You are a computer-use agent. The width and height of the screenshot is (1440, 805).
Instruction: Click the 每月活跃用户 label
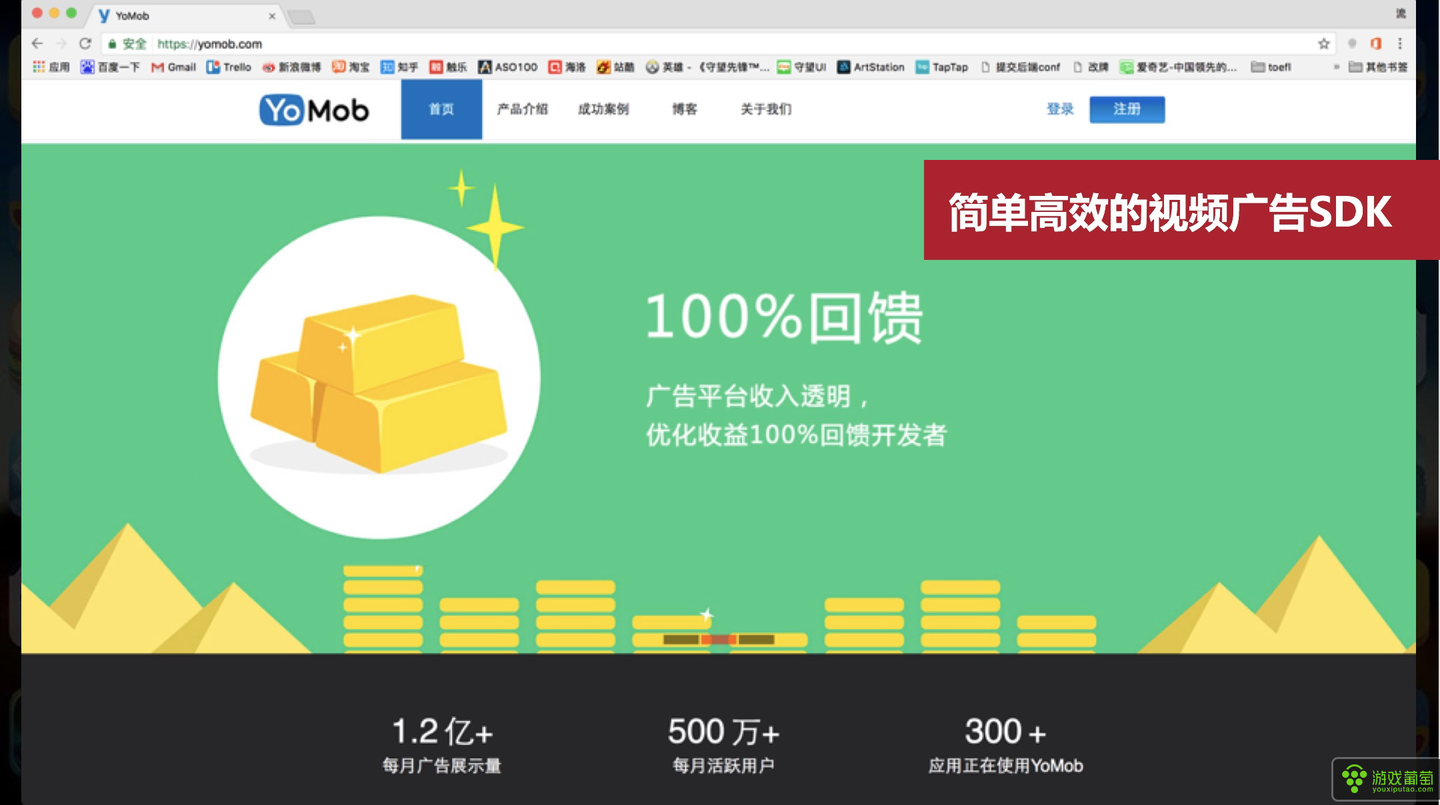(x=723, y=766)
